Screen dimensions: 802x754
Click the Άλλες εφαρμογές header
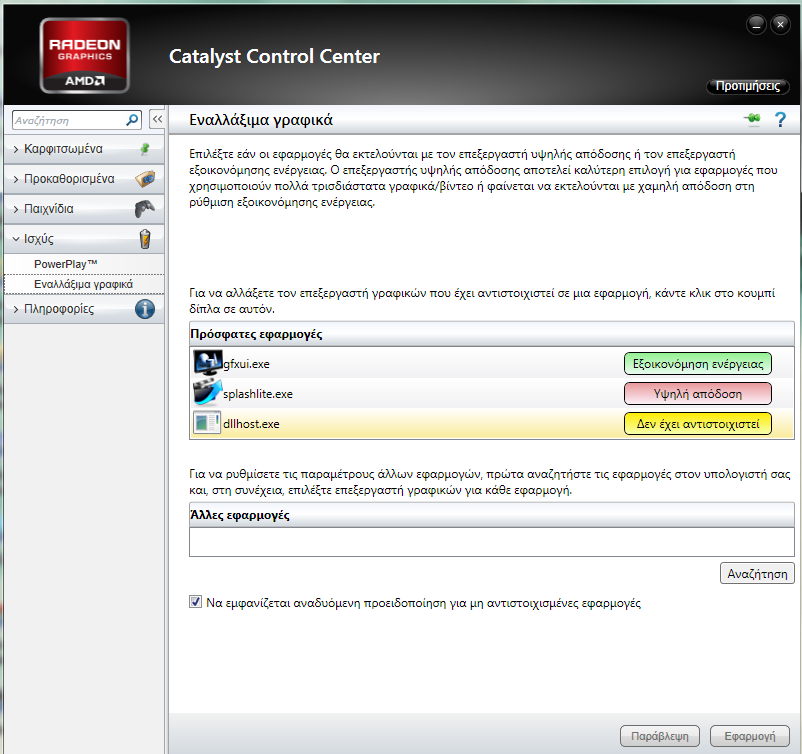(492, 515)
